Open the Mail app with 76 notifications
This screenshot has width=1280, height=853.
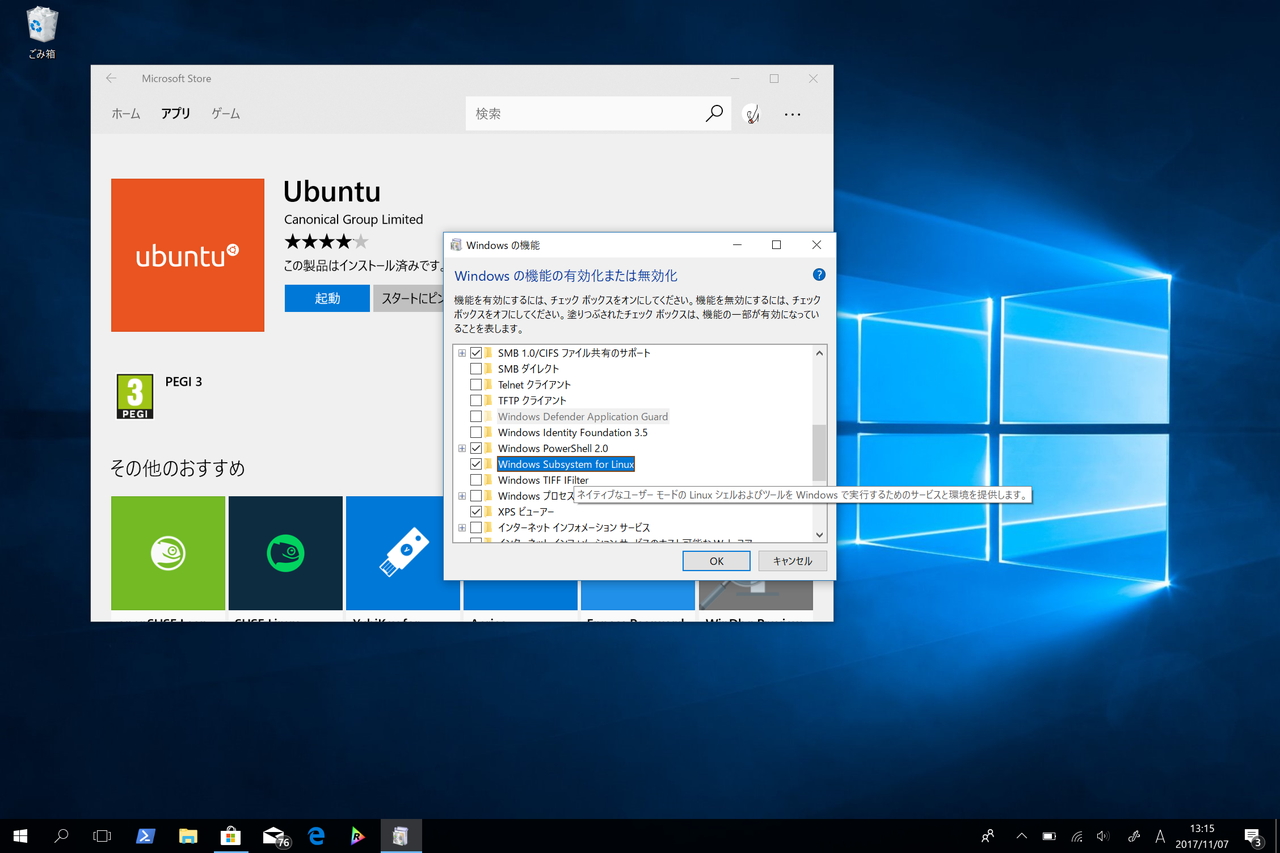click(273, 836)
